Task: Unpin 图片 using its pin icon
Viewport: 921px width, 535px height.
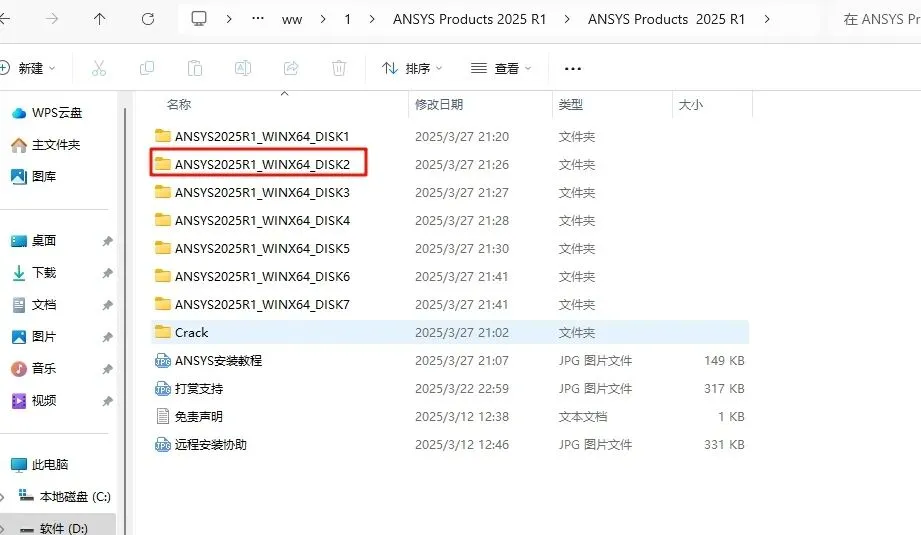Action: click(107, 337)
